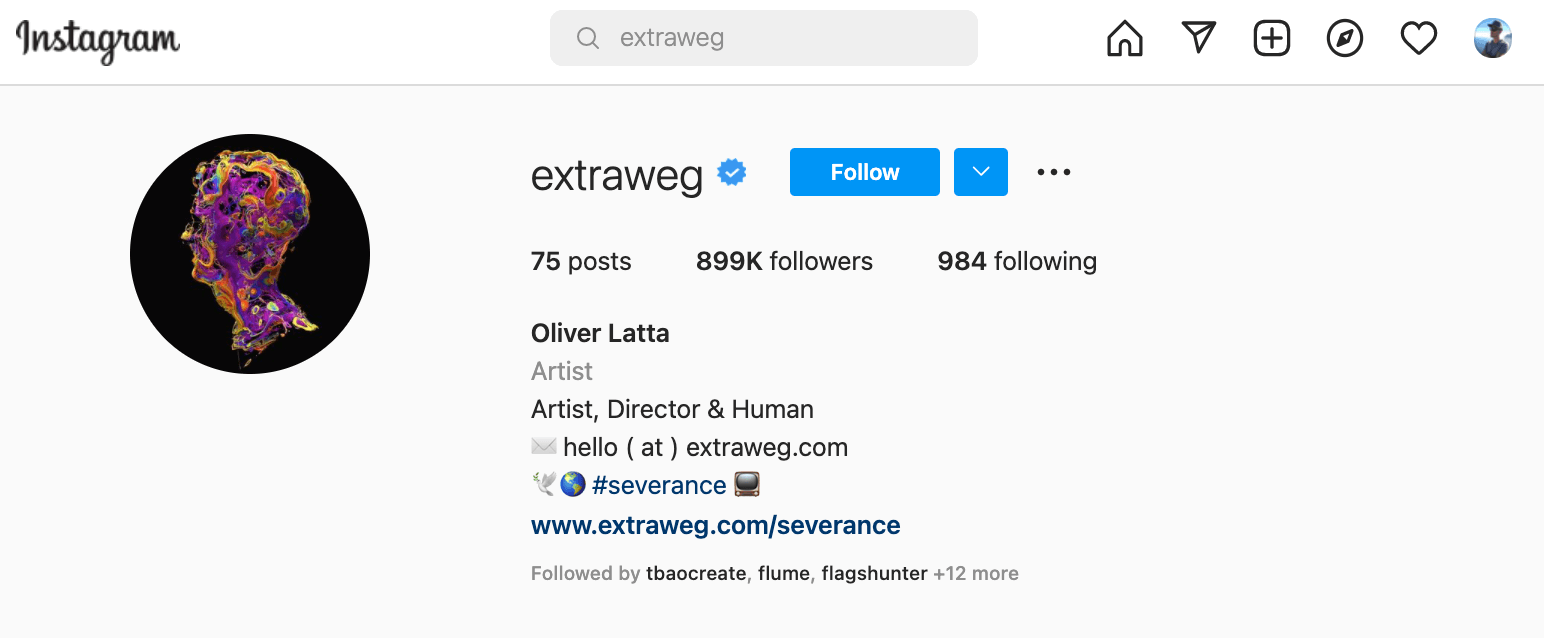Image resolution: width=1544 pixels, height=638 pixels.
Task: Open mutual follower tbaocreate's profile
Action: [696, 574]
